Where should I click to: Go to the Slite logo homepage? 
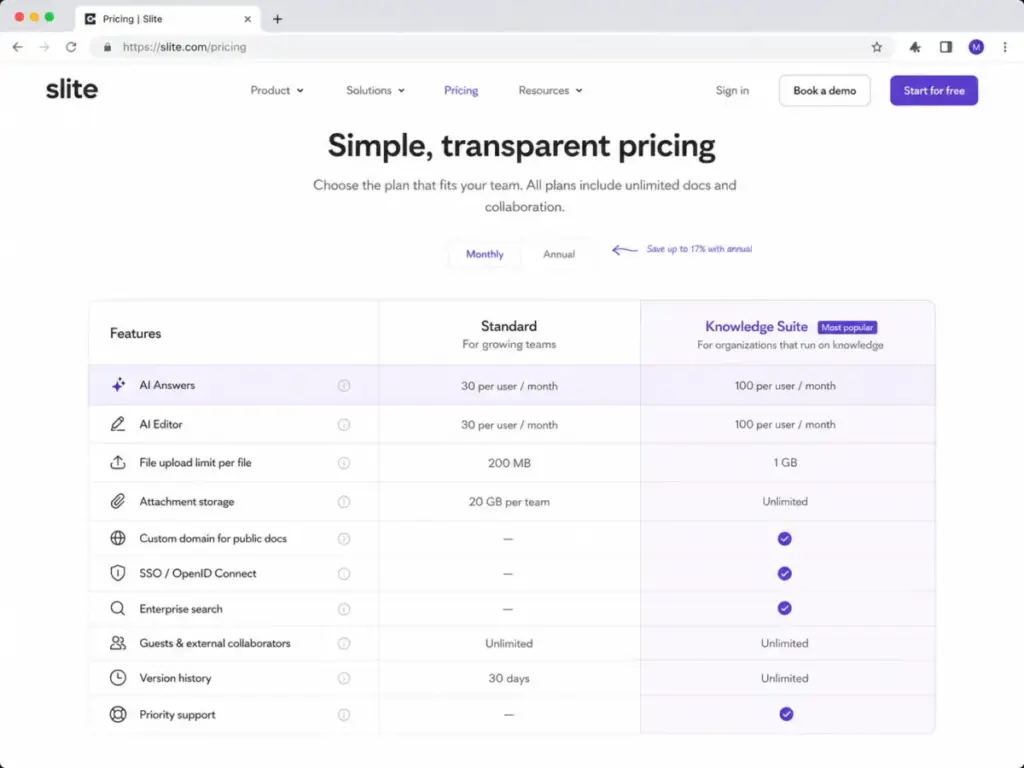[72, 89]
